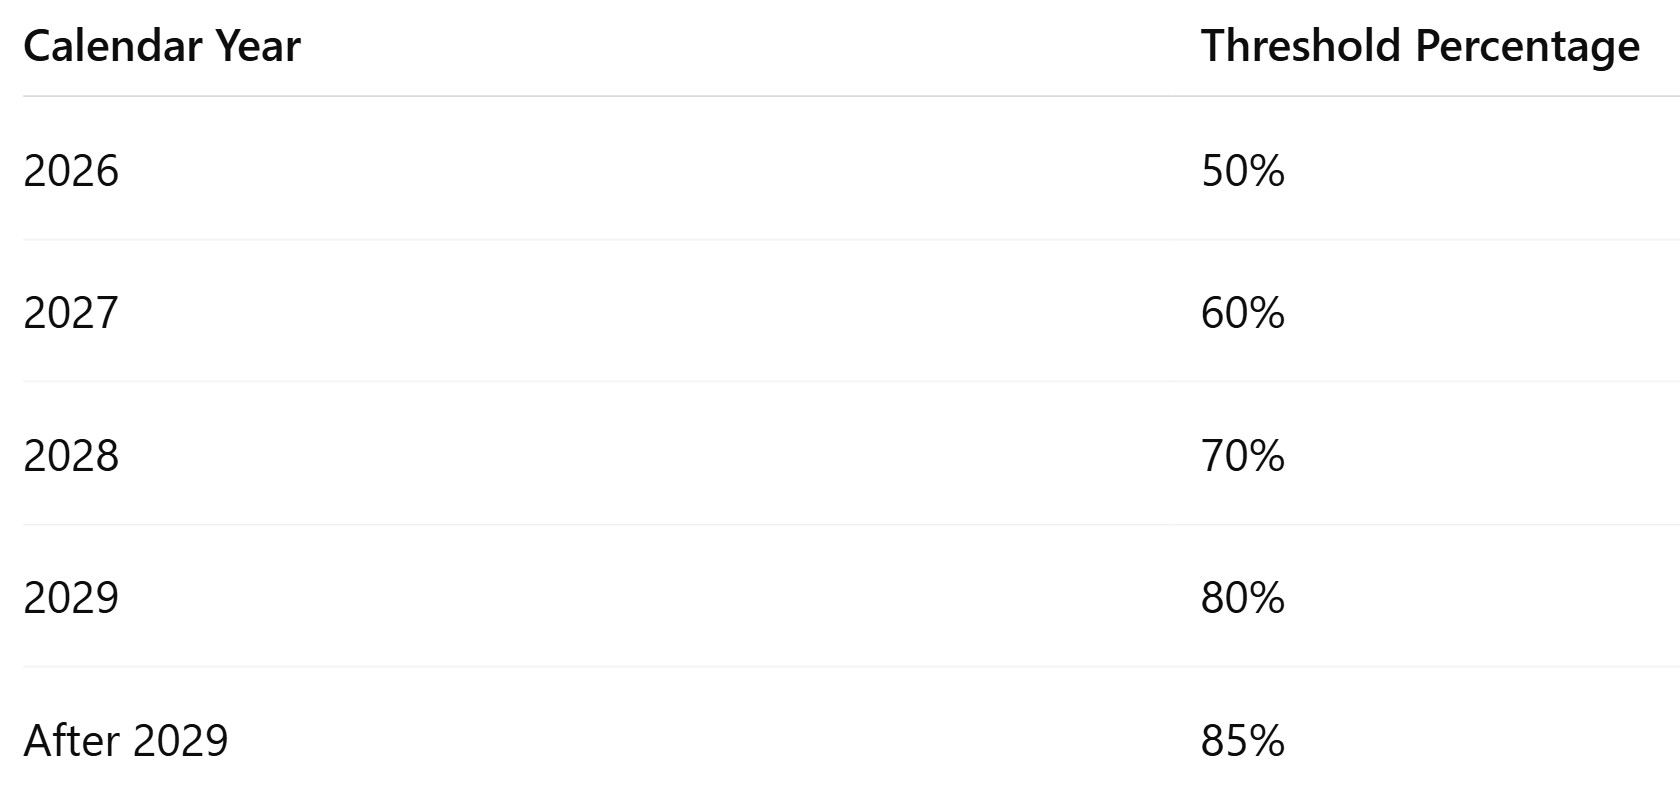This screenshot has height=792, width=1680.
Task: Select the After 2029 row label
Action: point(126,741)
